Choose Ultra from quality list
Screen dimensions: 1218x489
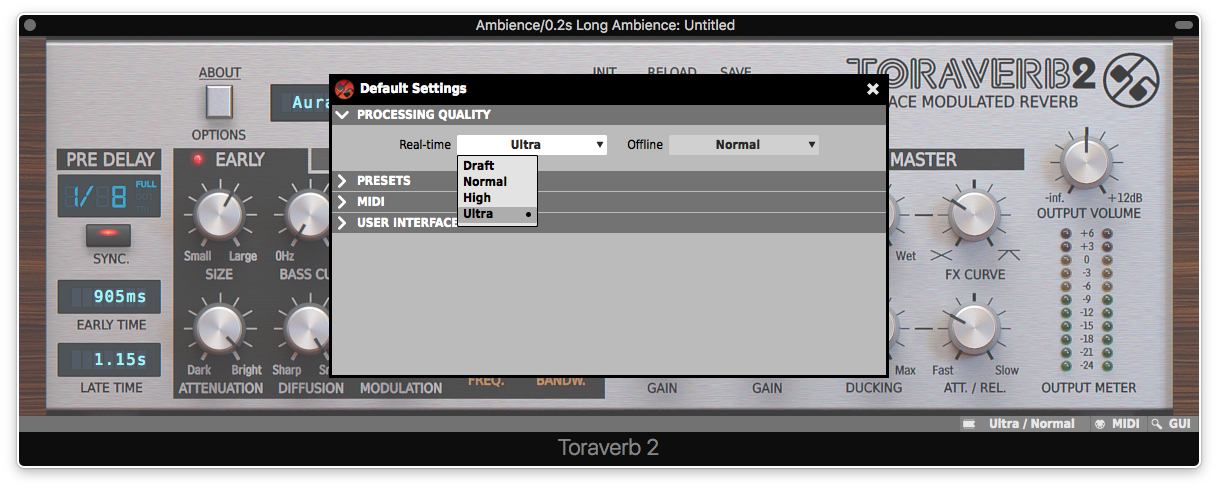497,214
